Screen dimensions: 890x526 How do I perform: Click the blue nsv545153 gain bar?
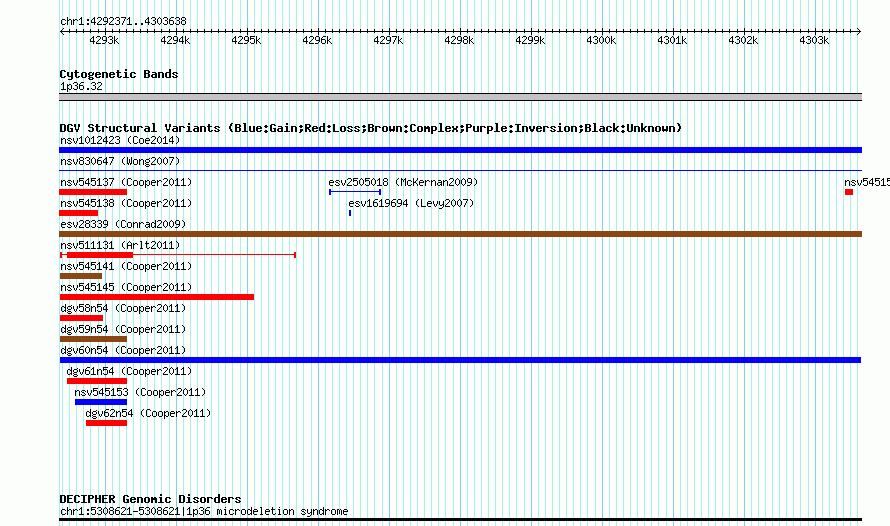(101, 402)
